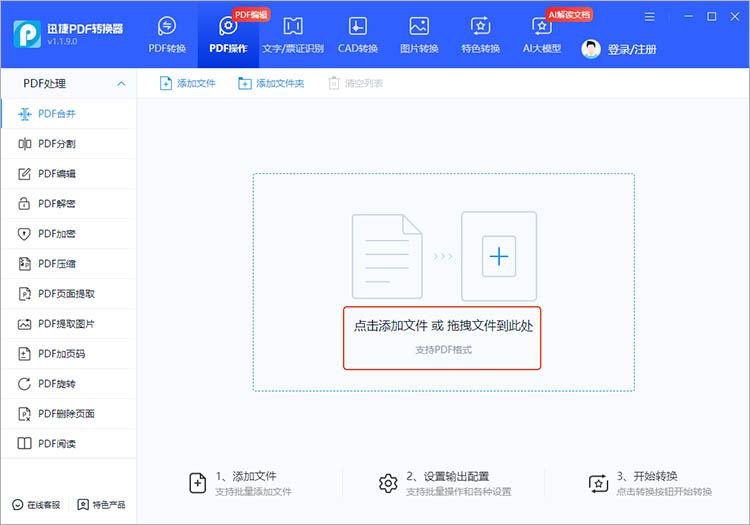Click the 添加文件 toolbar button

point(188,83)
